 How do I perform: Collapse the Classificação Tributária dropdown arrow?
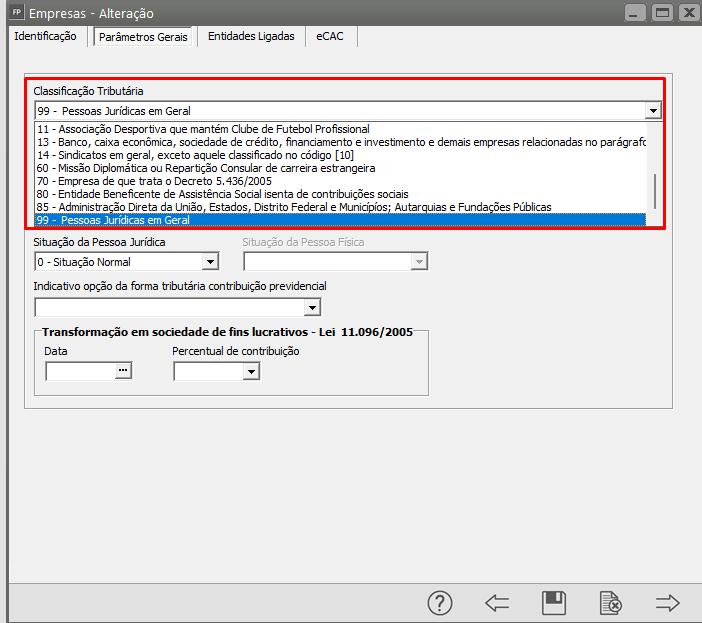click(653, 111)
